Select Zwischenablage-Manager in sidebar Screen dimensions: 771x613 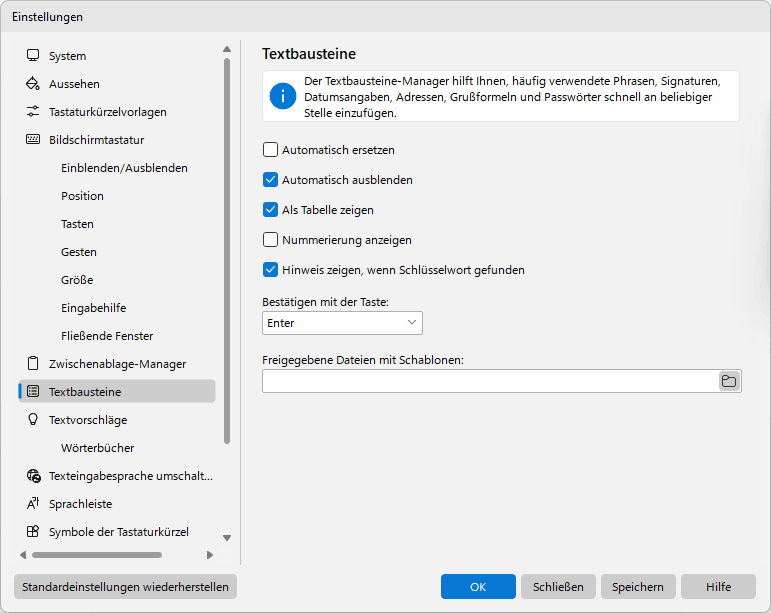[117, 364]
